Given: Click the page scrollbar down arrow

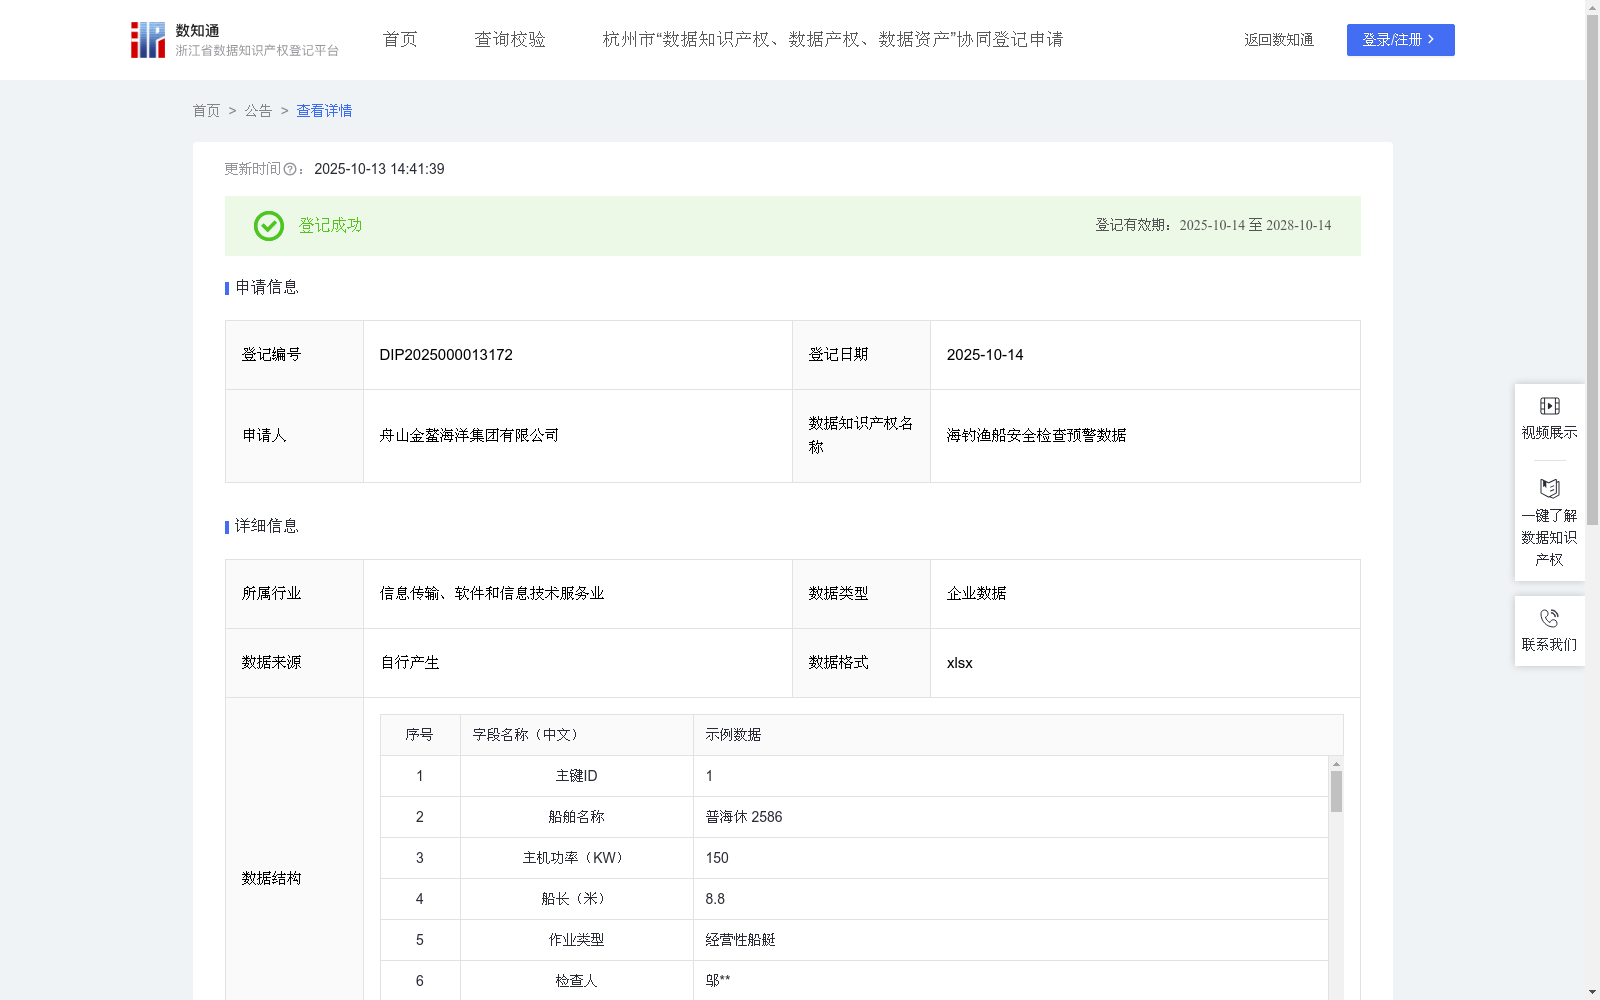Looking at the screenshot, I should (x=1592, y=992).
